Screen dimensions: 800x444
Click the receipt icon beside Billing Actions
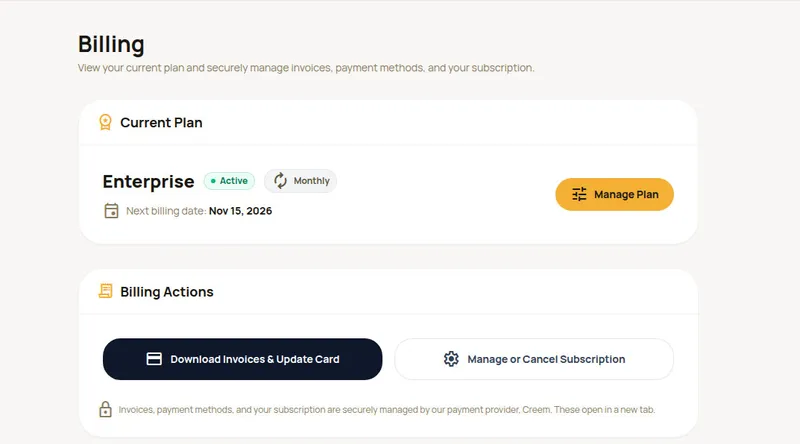coord(106,291)
